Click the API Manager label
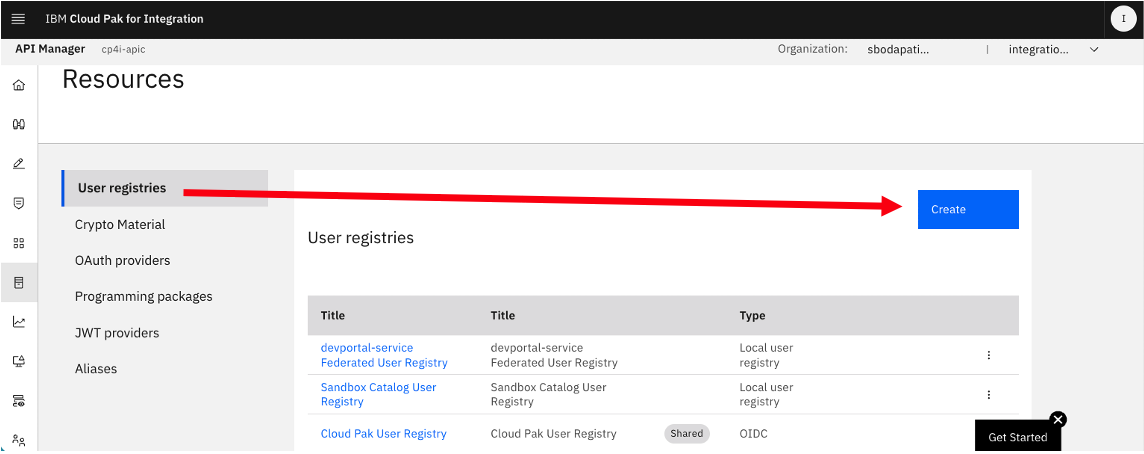This screenshot has height=454, width=1144. (50, 49)
